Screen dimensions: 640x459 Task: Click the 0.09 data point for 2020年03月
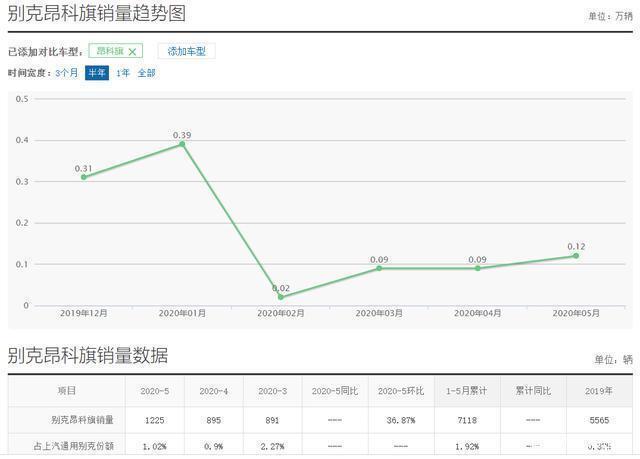tap(379, 268)
